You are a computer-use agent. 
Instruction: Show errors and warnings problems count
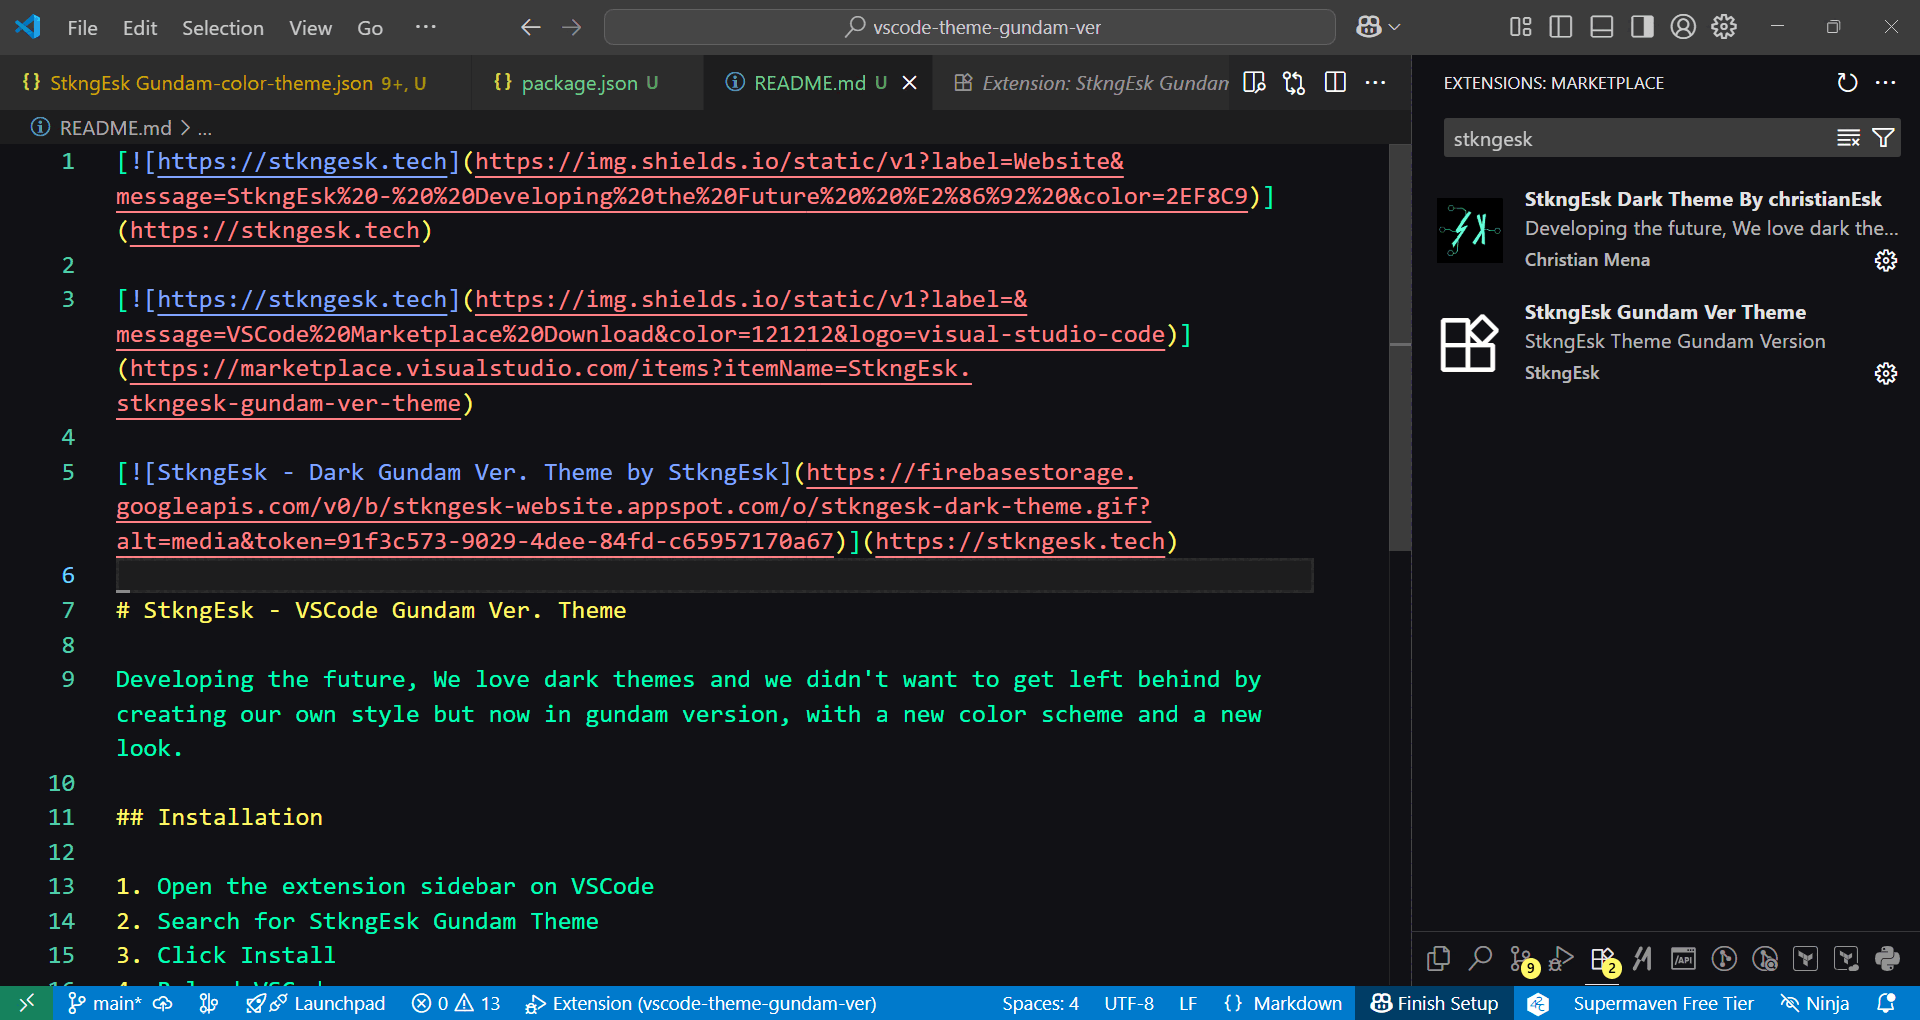click(456, 1003)
